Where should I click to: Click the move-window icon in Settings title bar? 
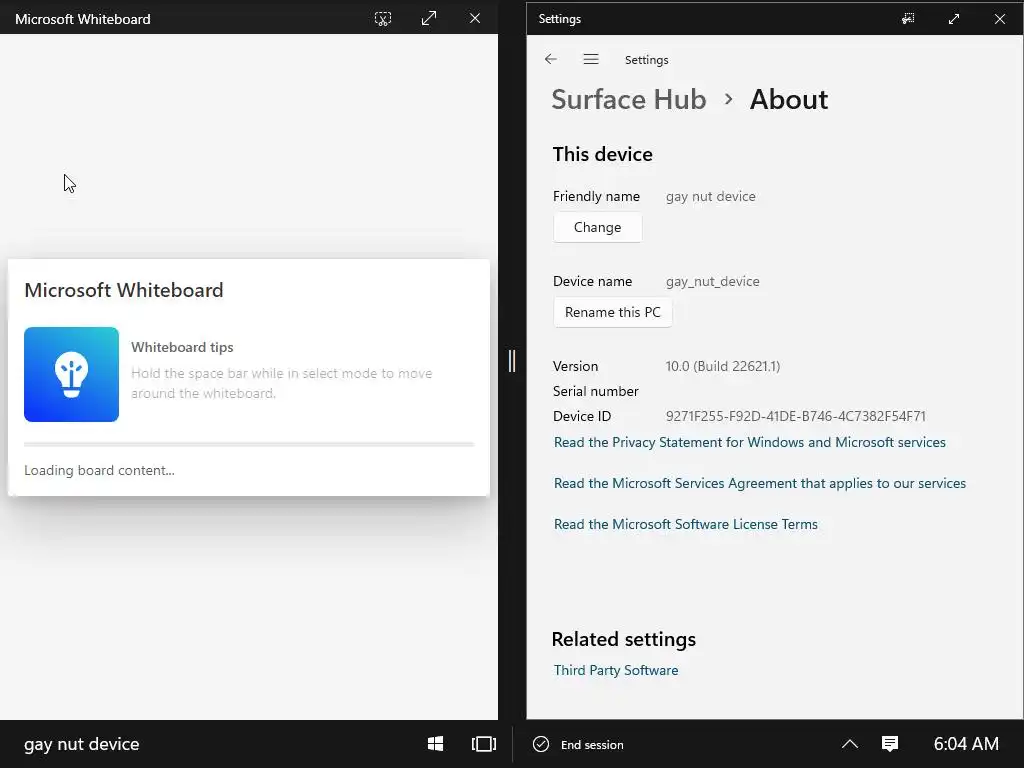(908, 19)
